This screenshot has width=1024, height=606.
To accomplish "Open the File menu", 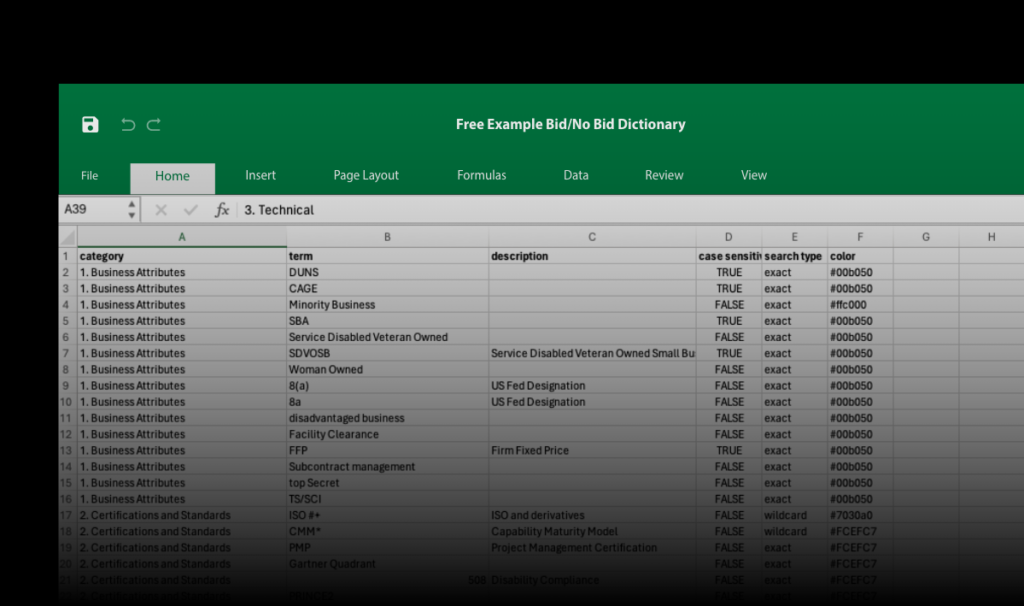I will pos(89,175).
